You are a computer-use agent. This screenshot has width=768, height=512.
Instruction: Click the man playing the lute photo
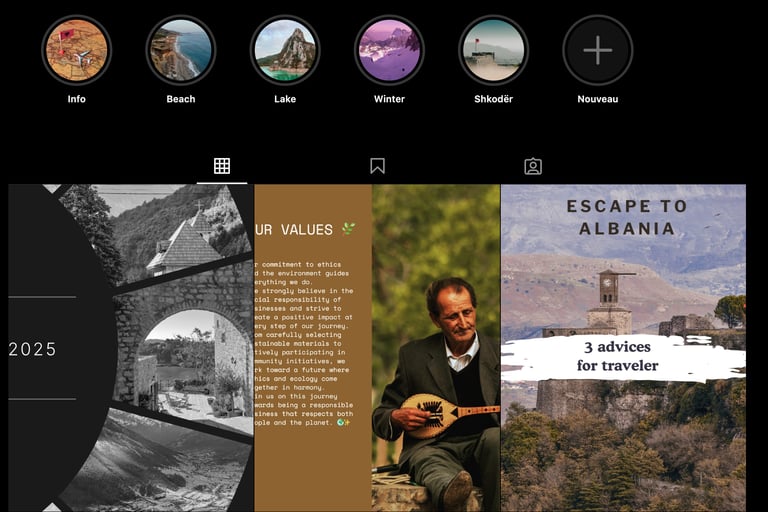tap(436, 348)
